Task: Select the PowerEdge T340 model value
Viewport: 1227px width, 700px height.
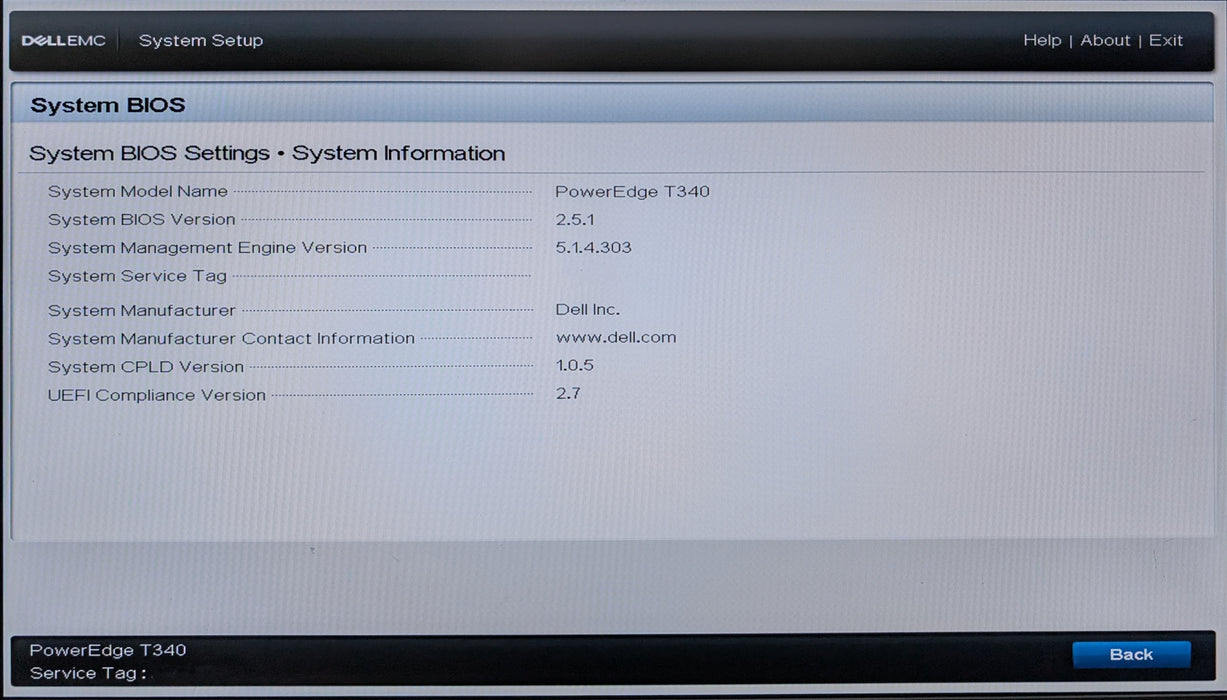Action: (x=633, y=192)
